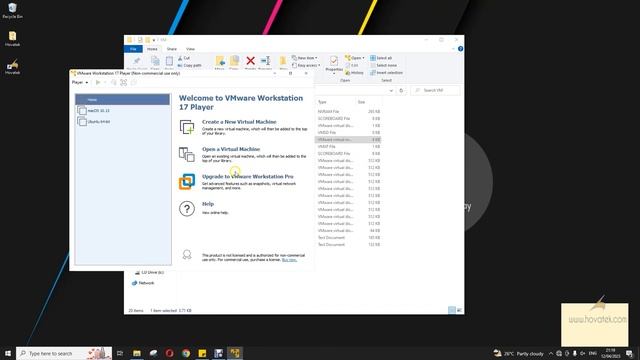The width and height of the screenshot is (640, 360).
Task: Click the Pin to Quick access icon
Action: (137, 61)
